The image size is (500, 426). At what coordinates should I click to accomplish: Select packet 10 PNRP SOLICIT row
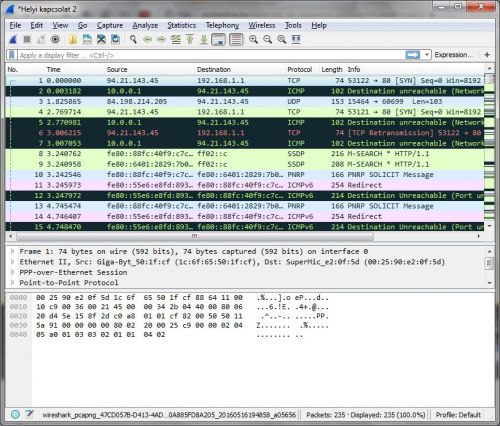[245, 174]
